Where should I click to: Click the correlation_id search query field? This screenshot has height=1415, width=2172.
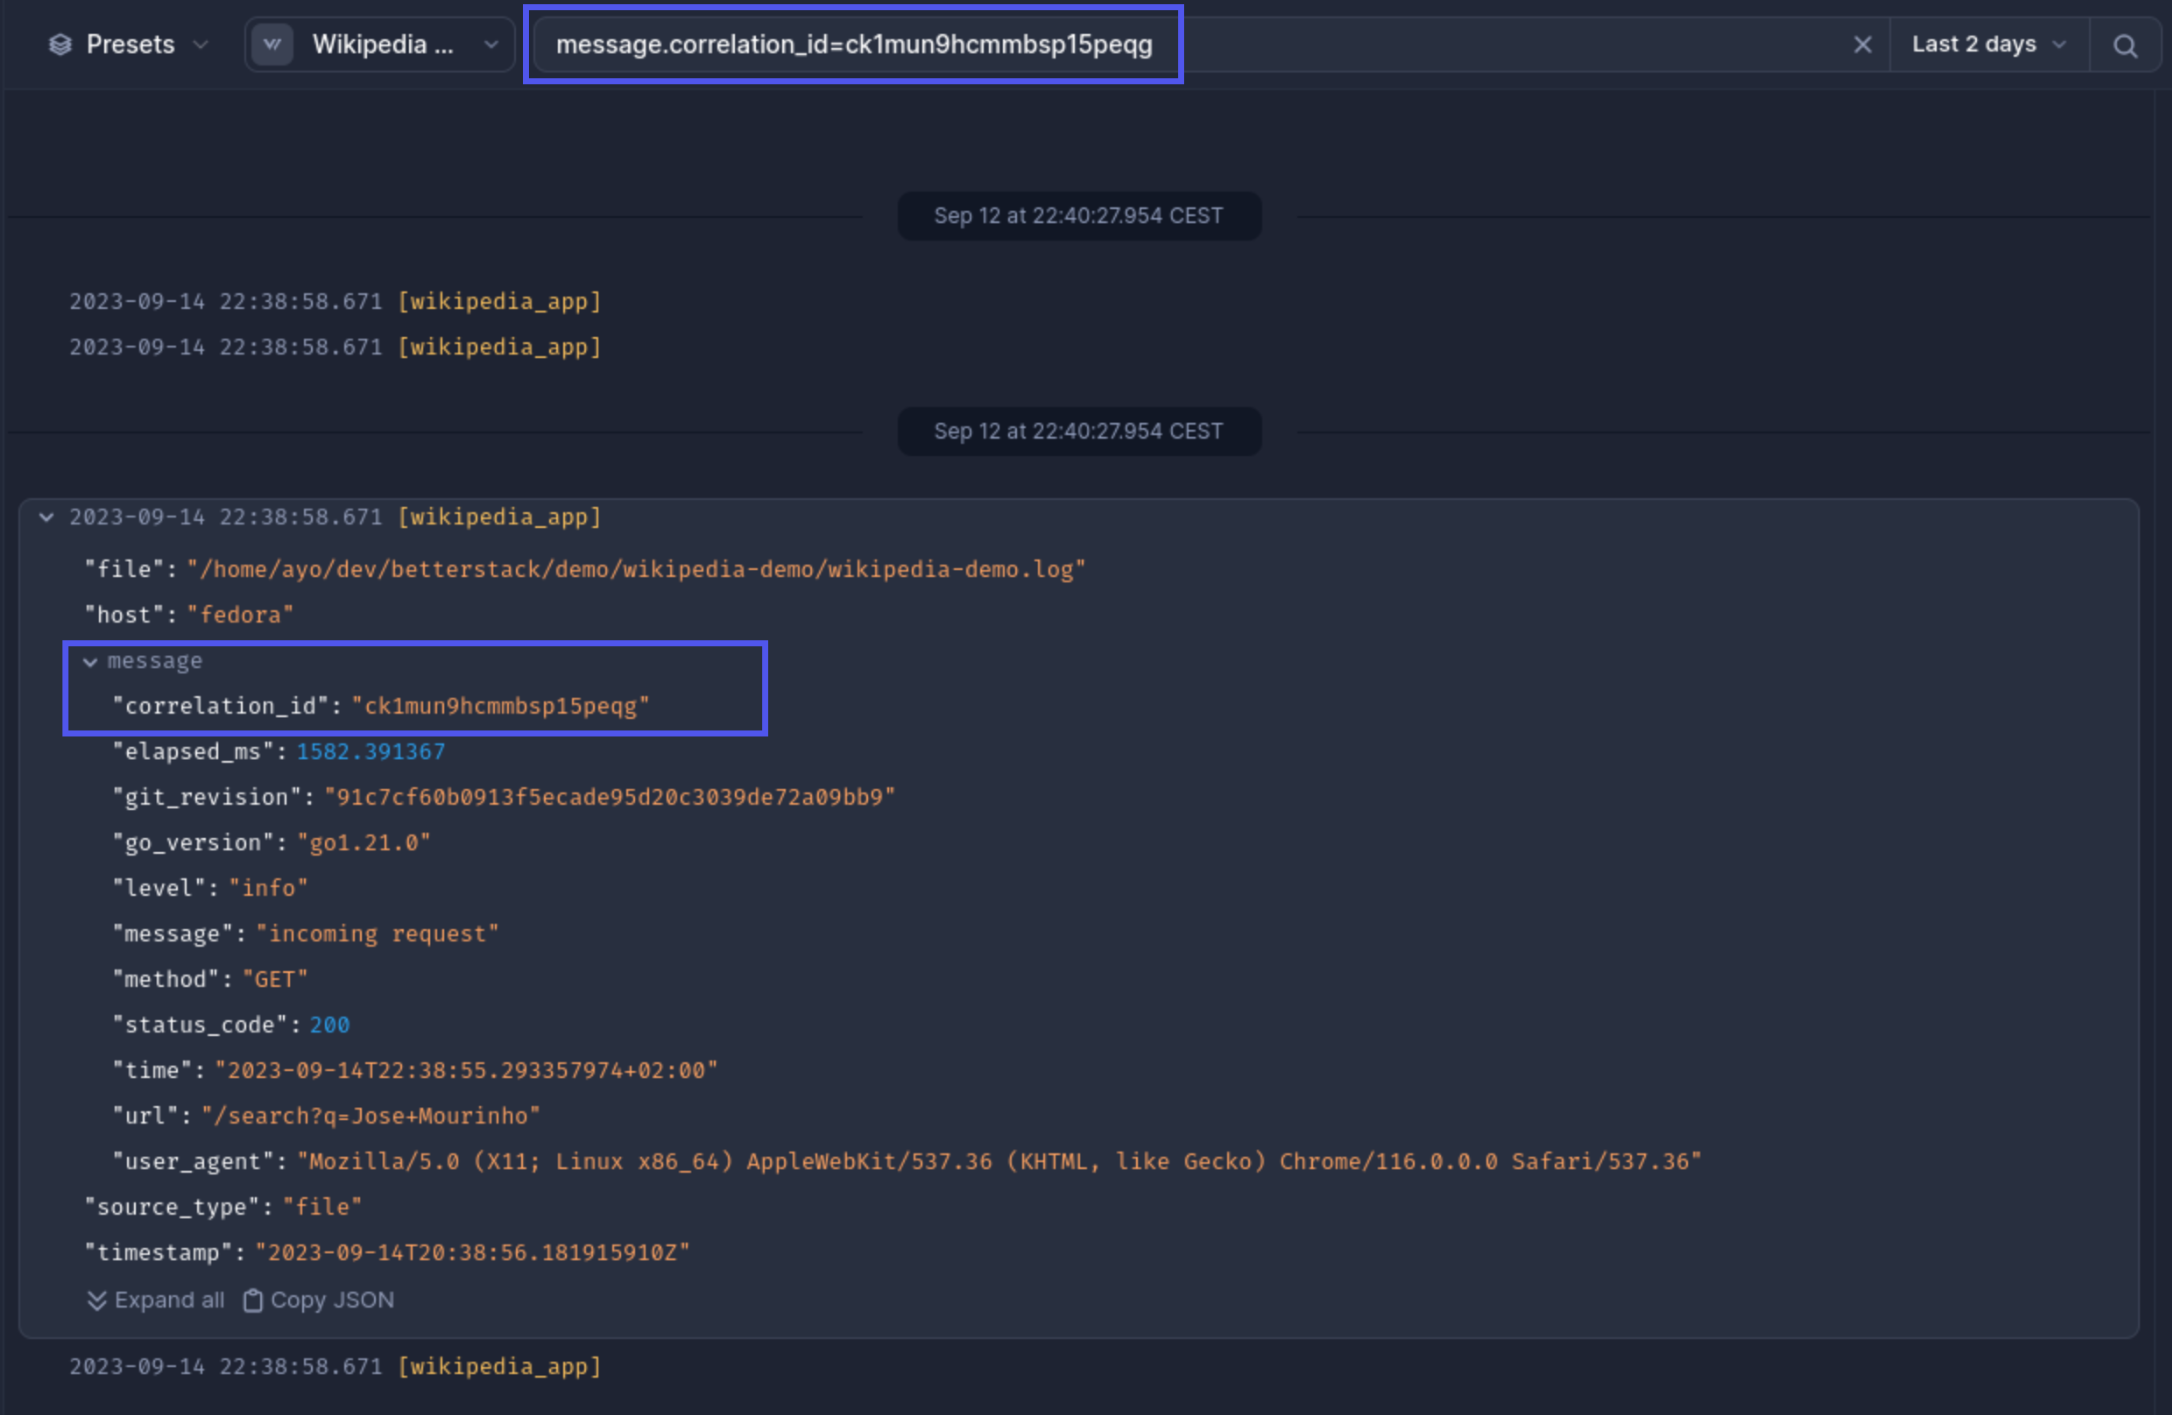[x=853, y=45]
